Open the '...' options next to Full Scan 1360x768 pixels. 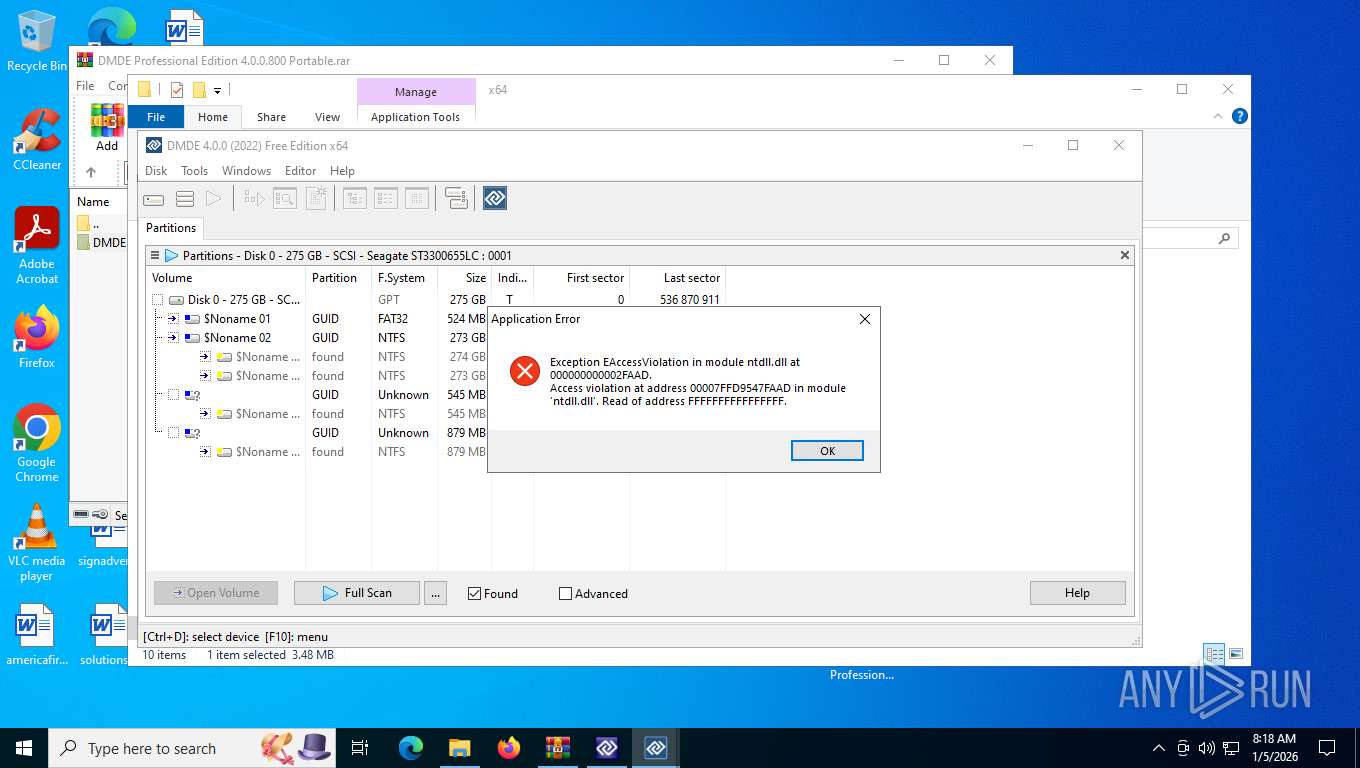(x=435, y=593)
